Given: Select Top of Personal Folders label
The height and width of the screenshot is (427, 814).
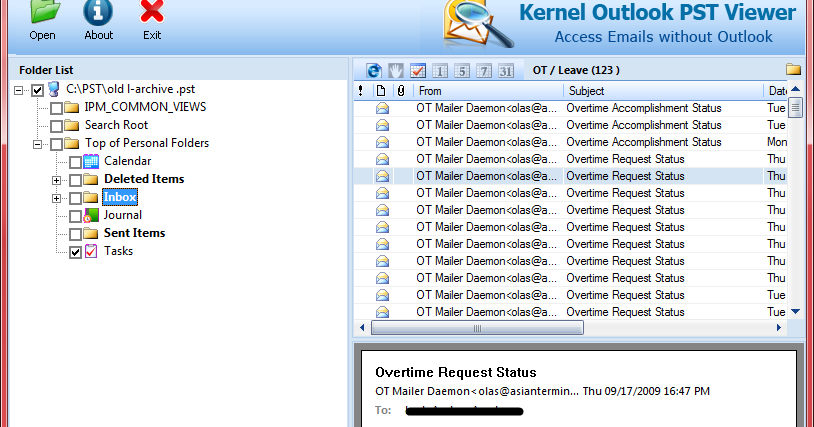Looking at the screenshot, I should coord(147,143).
